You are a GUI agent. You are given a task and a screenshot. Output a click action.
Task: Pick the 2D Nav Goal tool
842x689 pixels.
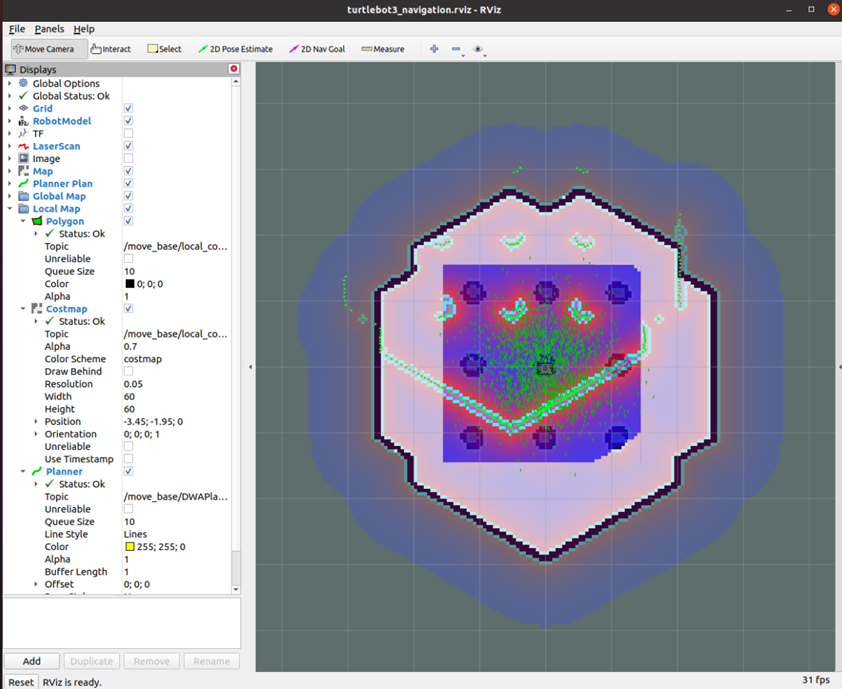point(317,49)
